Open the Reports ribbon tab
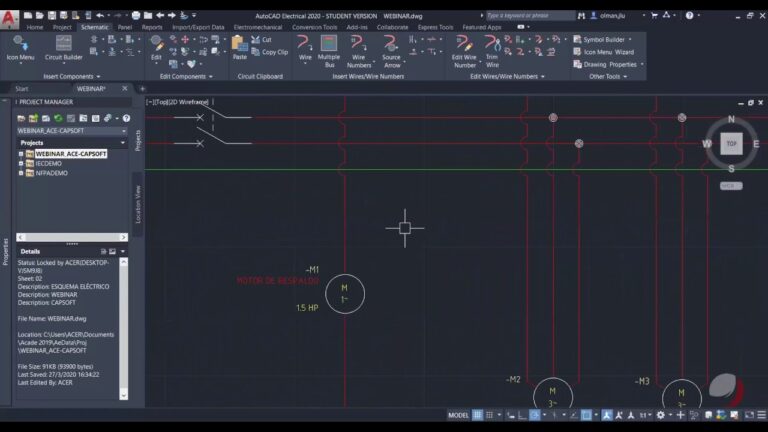The width and height of the screenshot is (768, 432). [x=152, y=27]
